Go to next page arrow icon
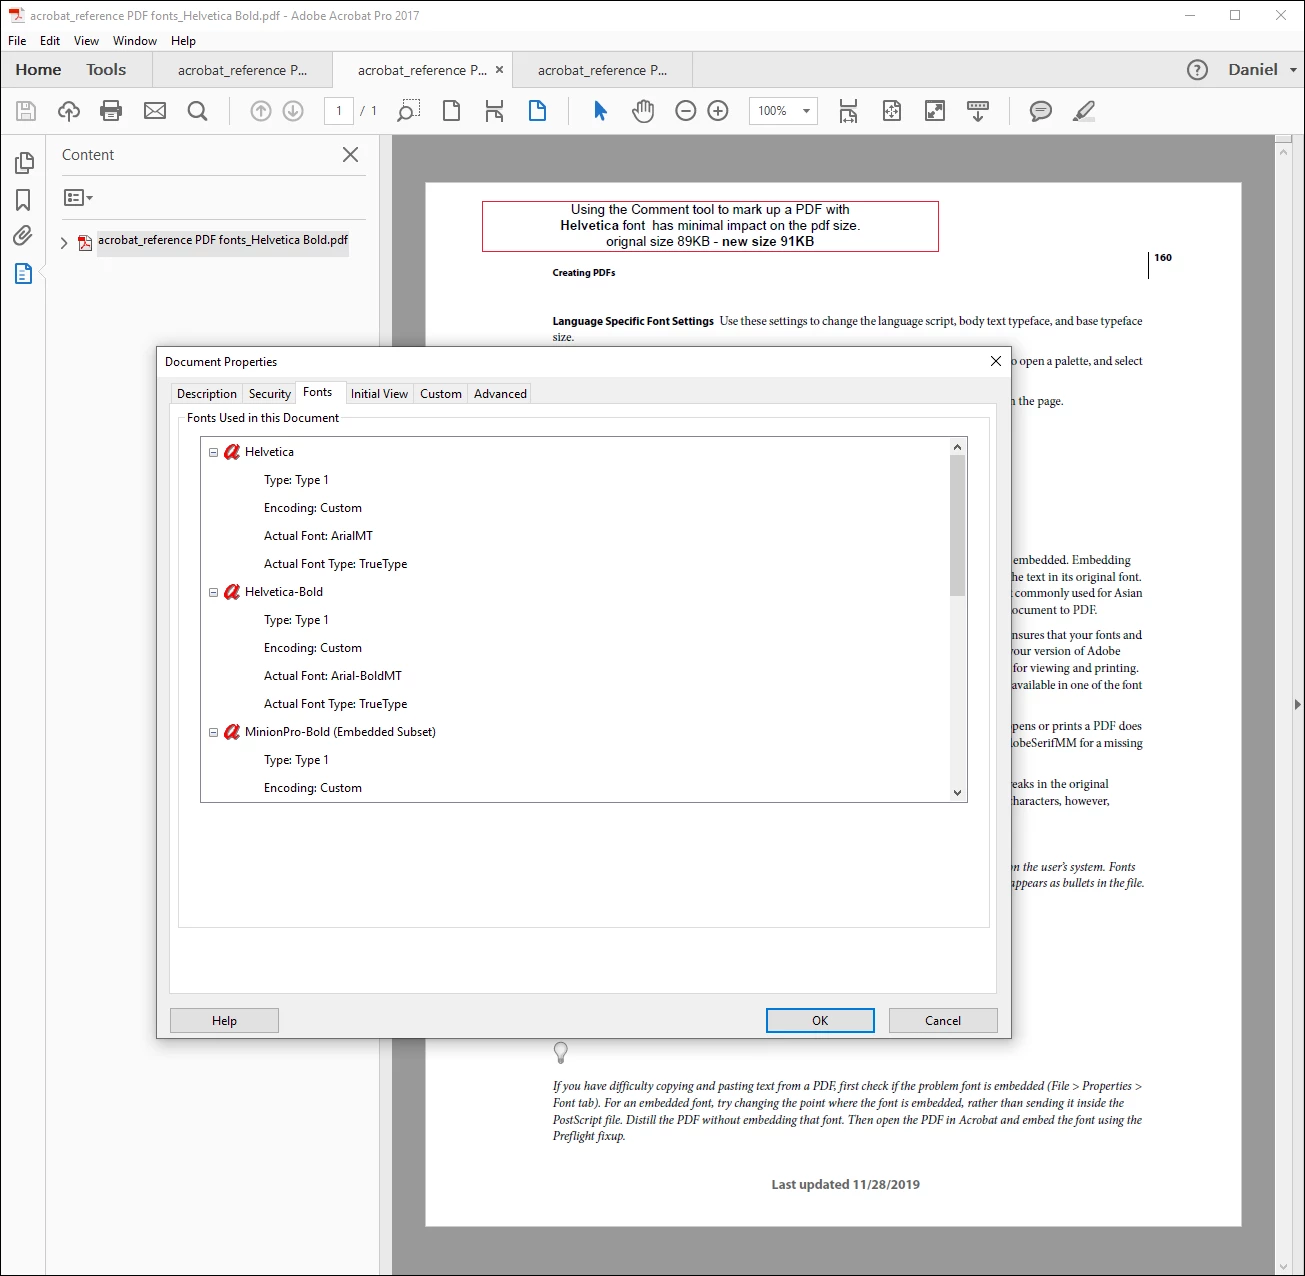The height and width of the screenshot is (1276, 1305). click(x=293, y=111)
